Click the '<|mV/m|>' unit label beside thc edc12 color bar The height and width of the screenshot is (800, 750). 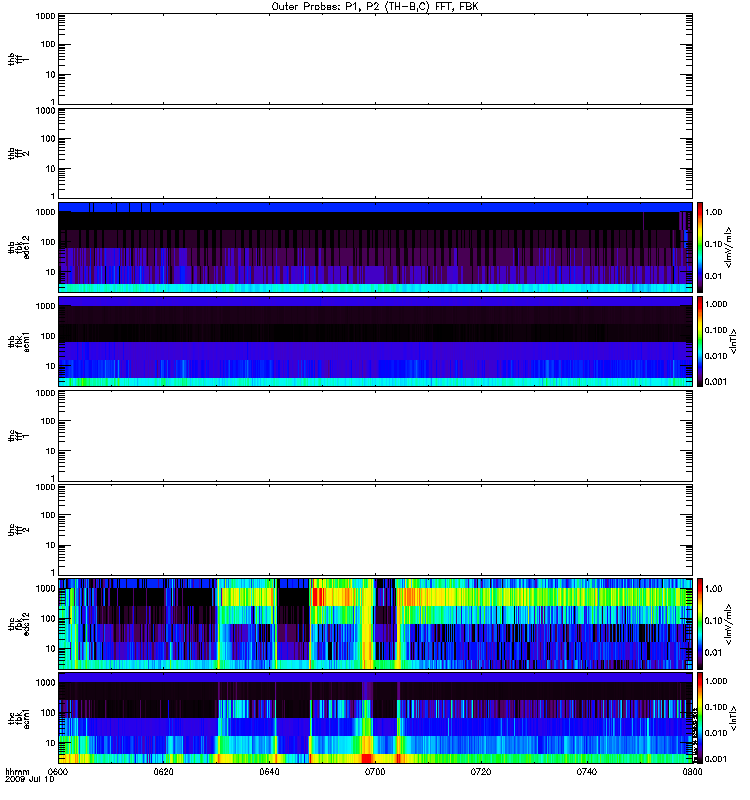click(x=729, y=624)
